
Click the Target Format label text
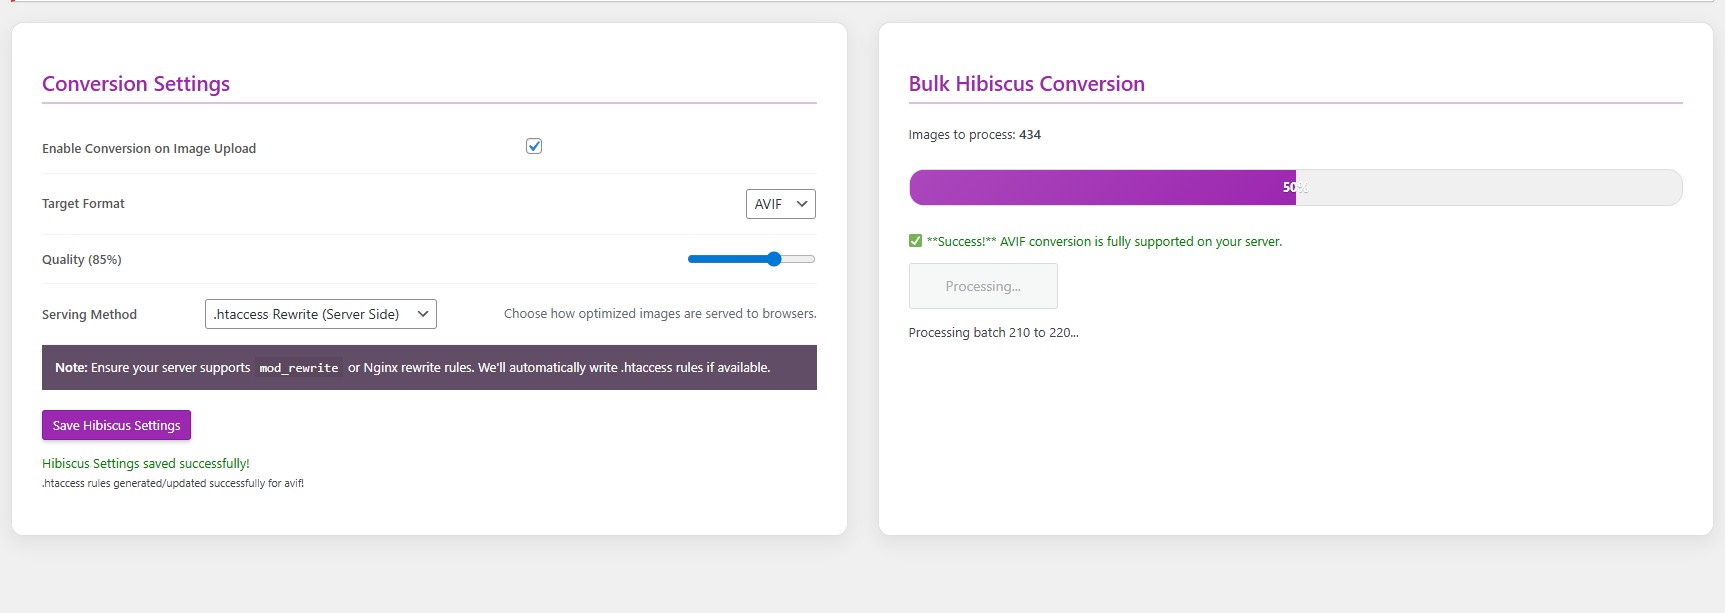tap(83, 203)
